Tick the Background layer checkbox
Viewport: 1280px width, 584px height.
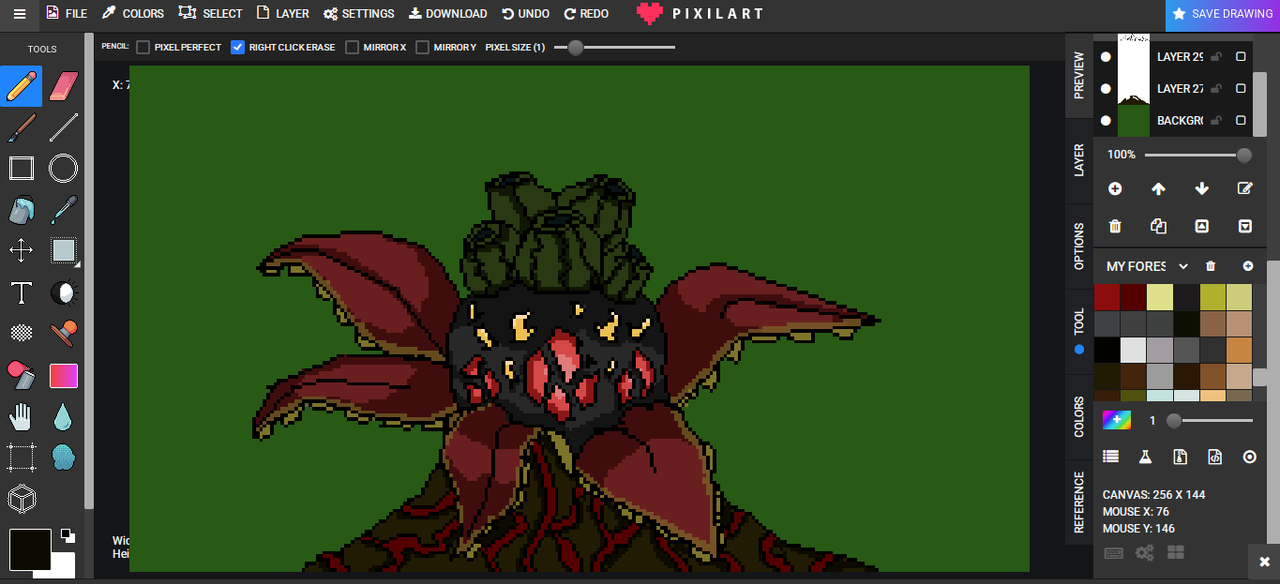1241,121
